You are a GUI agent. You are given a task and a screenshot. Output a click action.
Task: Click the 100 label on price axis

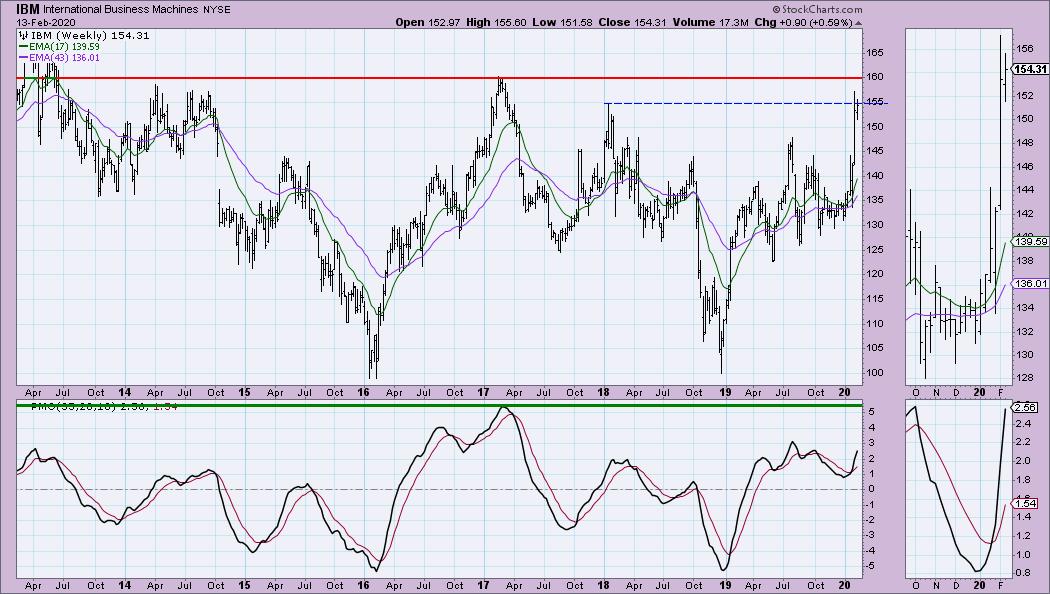pyautogui.click(x=875, y=372)
